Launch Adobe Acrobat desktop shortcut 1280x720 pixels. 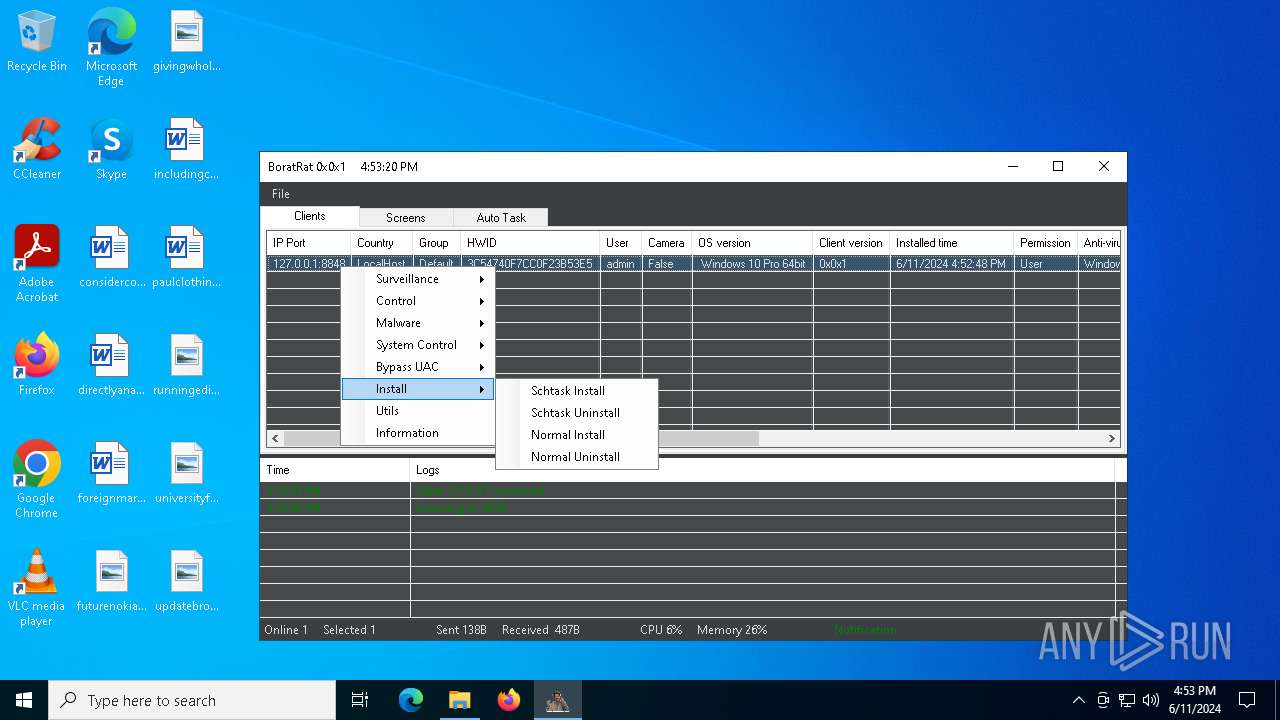pyautogui.click(x=37, y=264)
